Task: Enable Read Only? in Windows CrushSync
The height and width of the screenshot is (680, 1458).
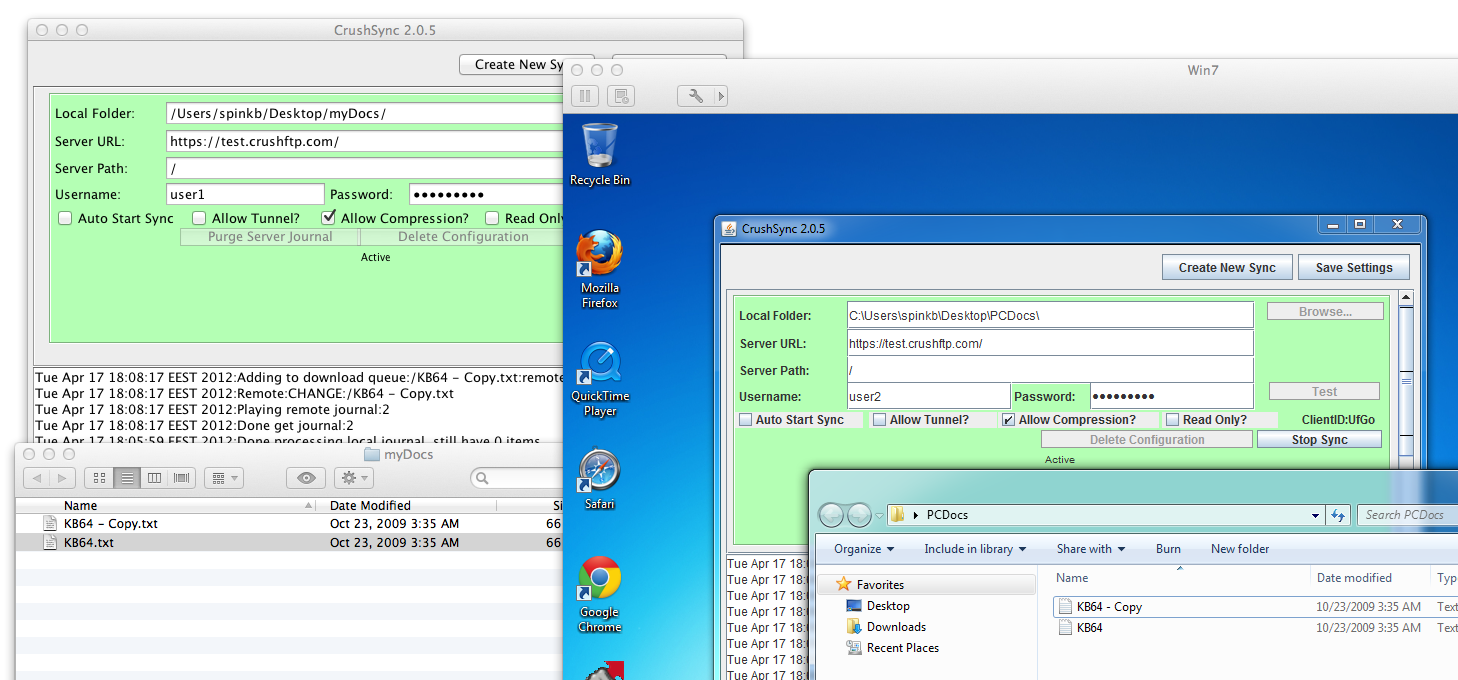Action: [1173, 420]
